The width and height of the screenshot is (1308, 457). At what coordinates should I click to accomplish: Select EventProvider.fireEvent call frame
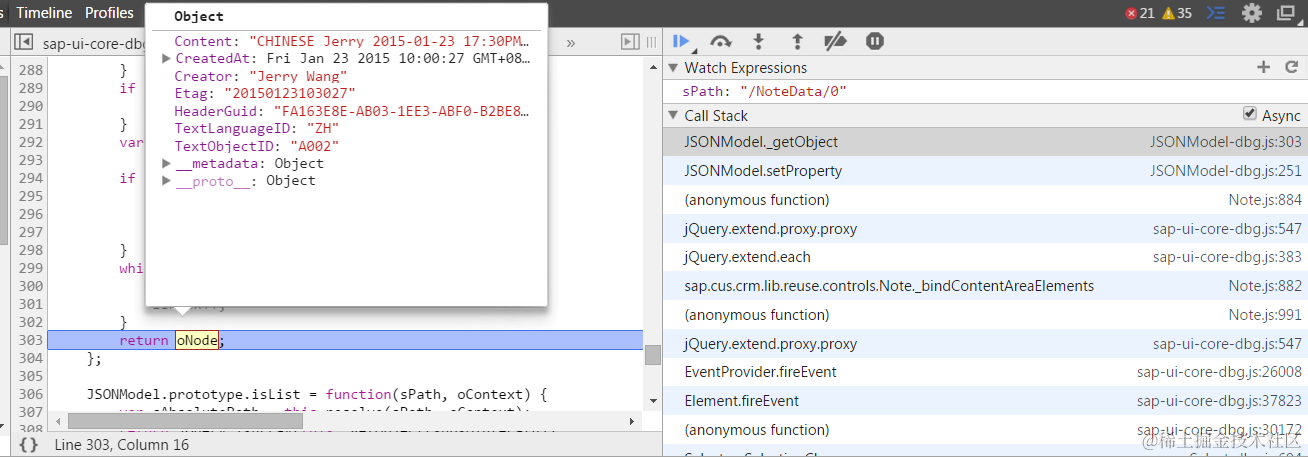pos(985,372)
